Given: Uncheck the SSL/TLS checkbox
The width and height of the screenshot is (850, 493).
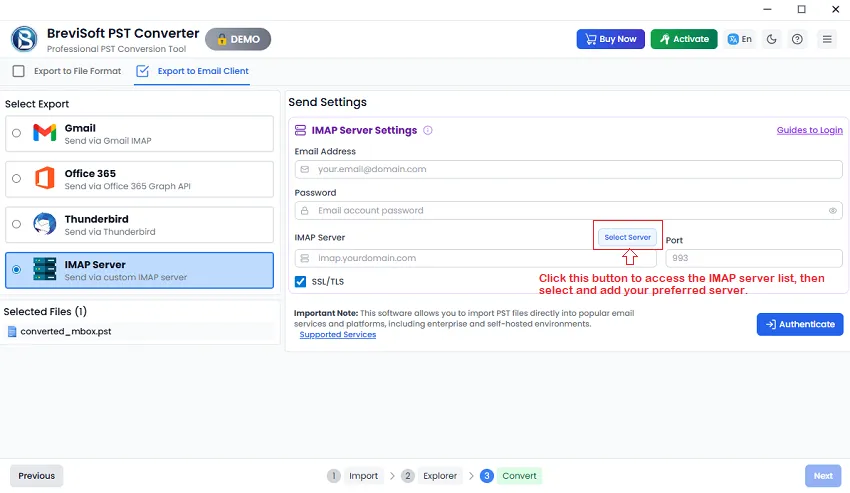Looking at the screenshot, I should (300, 281).
